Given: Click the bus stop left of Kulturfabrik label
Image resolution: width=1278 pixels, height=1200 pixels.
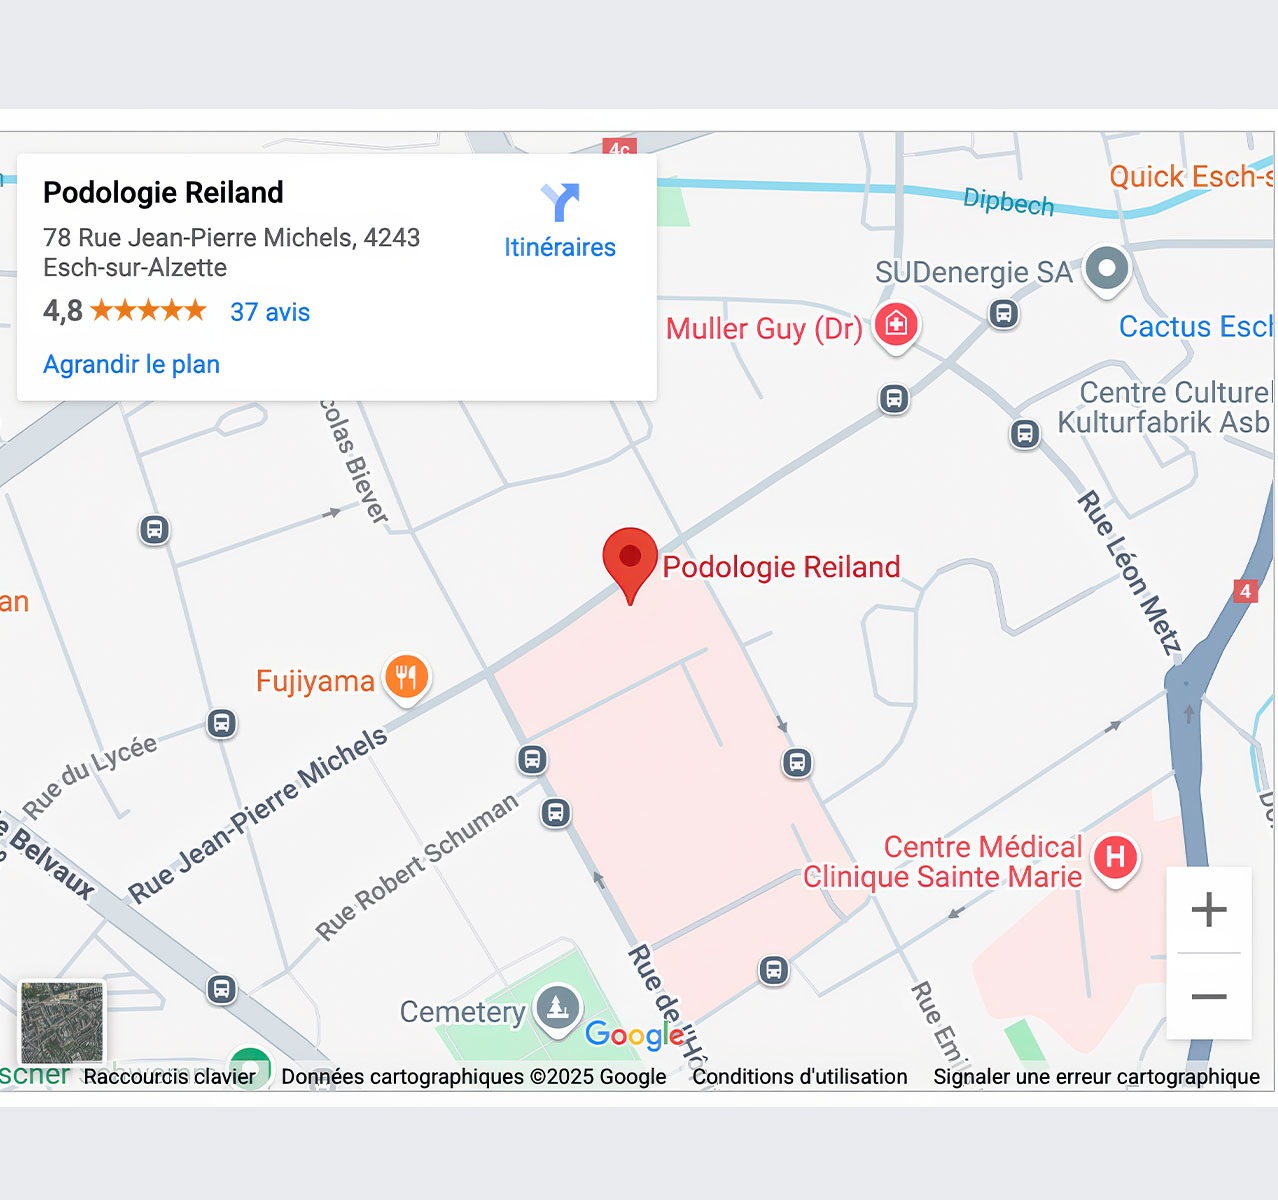Looking at the screenshot, I should [1024, 434].
